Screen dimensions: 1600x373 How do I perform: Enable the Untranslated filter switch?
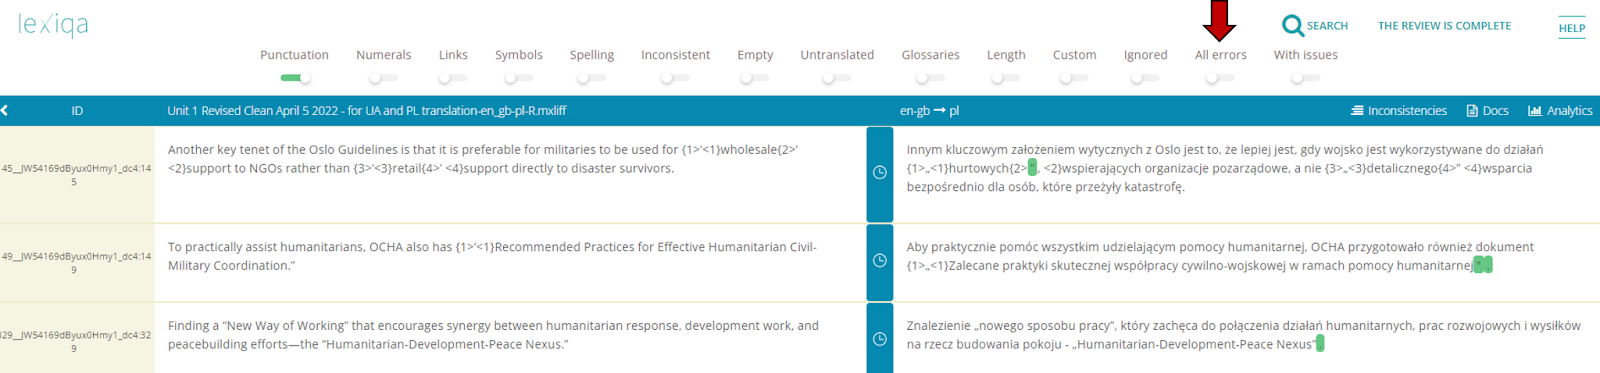(837, 78)
